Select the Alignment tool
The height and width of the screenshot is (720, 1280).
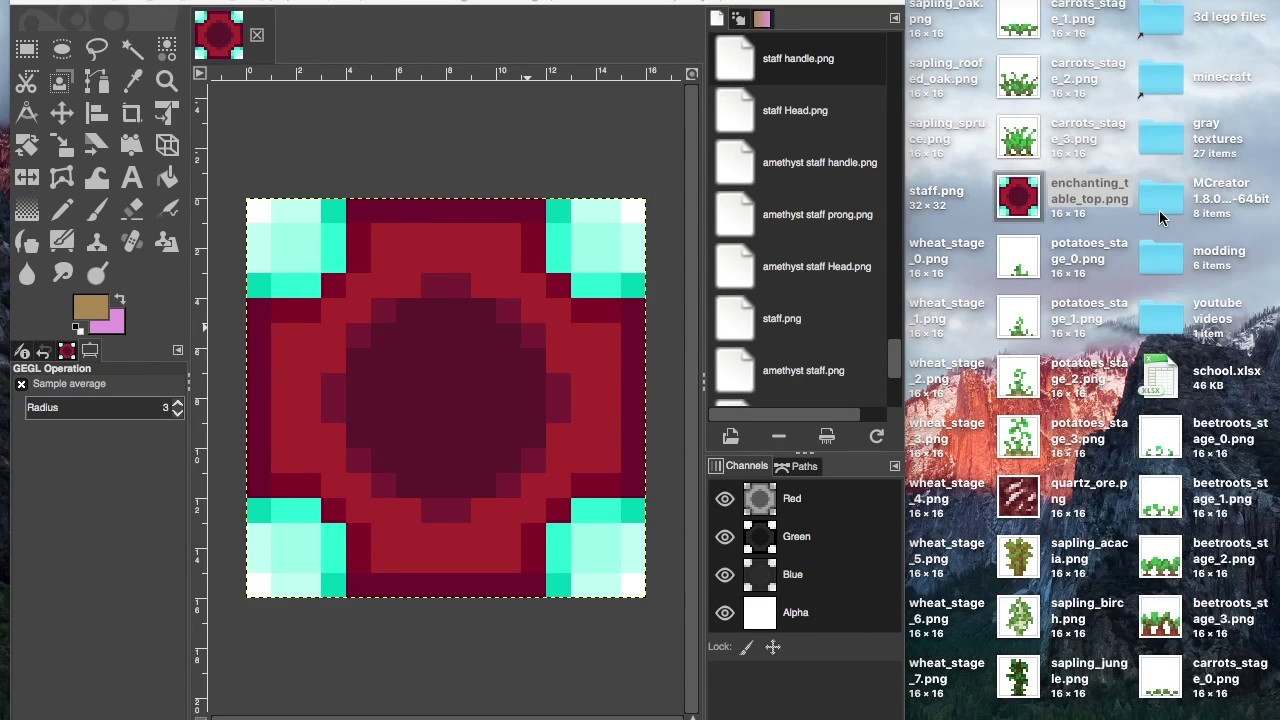(97, 113)
